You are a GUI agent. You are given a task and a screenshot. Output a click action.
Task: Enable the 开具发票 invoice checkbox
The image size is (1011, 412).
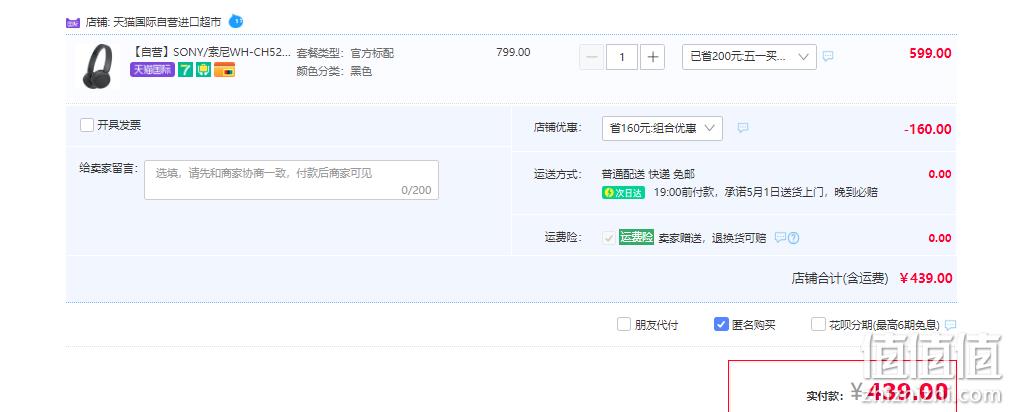point(87,125)
